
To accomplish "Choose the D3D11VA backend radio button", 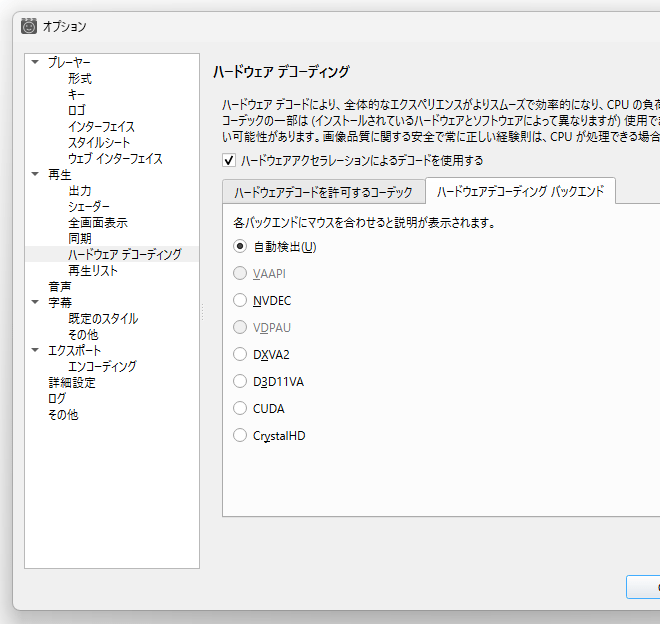I will tap(240, 381).
